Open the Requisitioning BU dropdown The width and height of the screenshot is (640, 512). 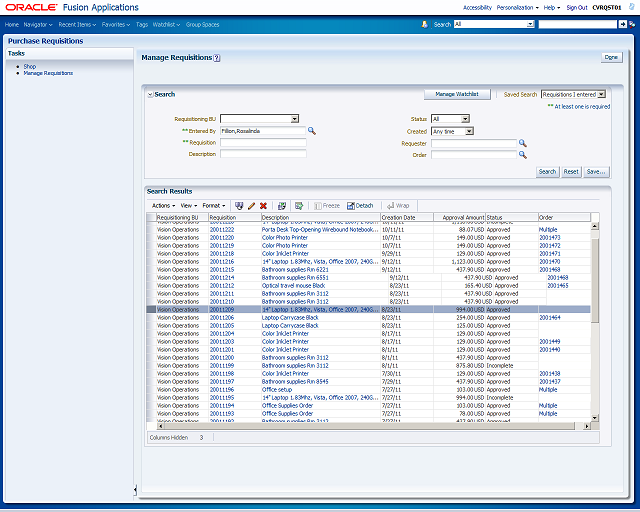295,119
